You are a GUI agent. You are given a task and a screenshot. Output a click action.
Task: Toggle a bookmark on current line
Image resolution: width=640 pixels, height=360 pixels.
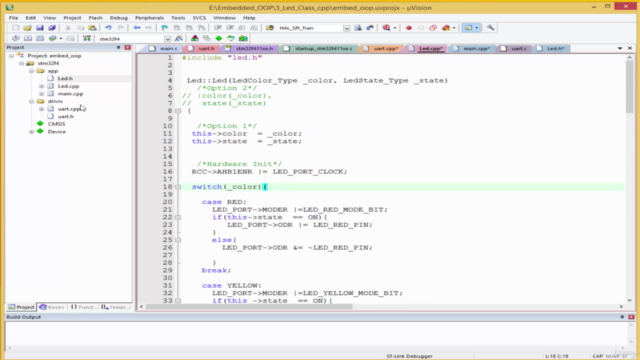pos(164,28)
